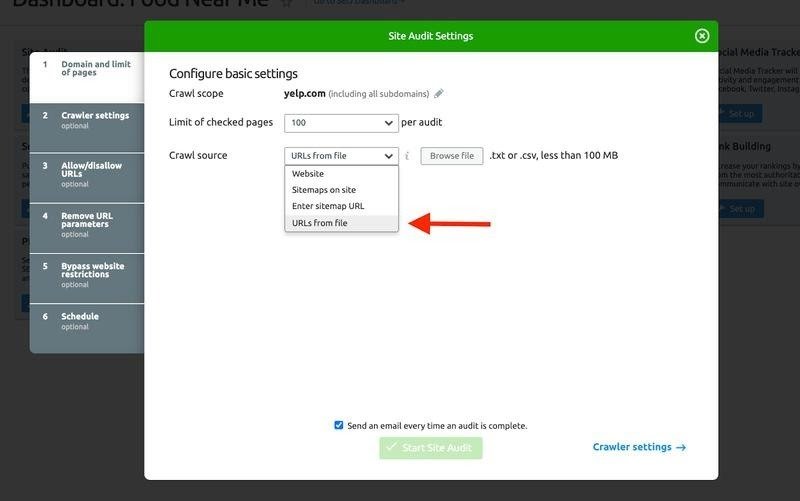Click Set up button under Social Media Tracker
Viewport: 800px width, 501px height.
click(740, 113)
